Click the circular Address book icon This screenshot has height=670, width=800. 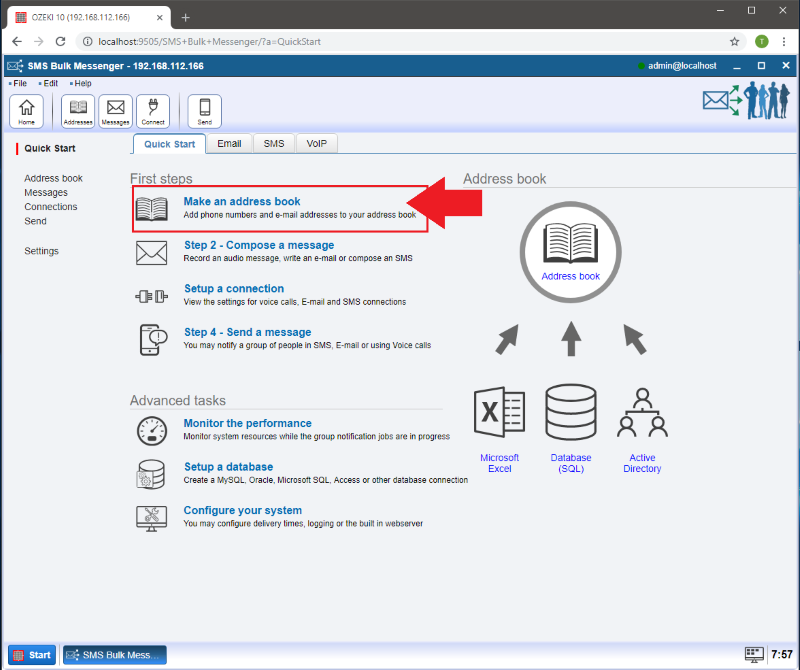tap(570, 250)
